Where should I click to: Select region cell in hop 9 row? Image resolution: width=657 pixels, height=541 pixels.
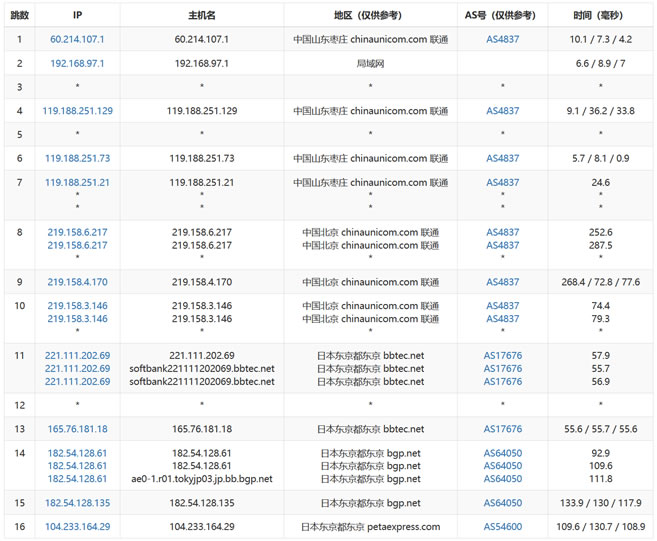pyautogui.click(x=370, y=282)
